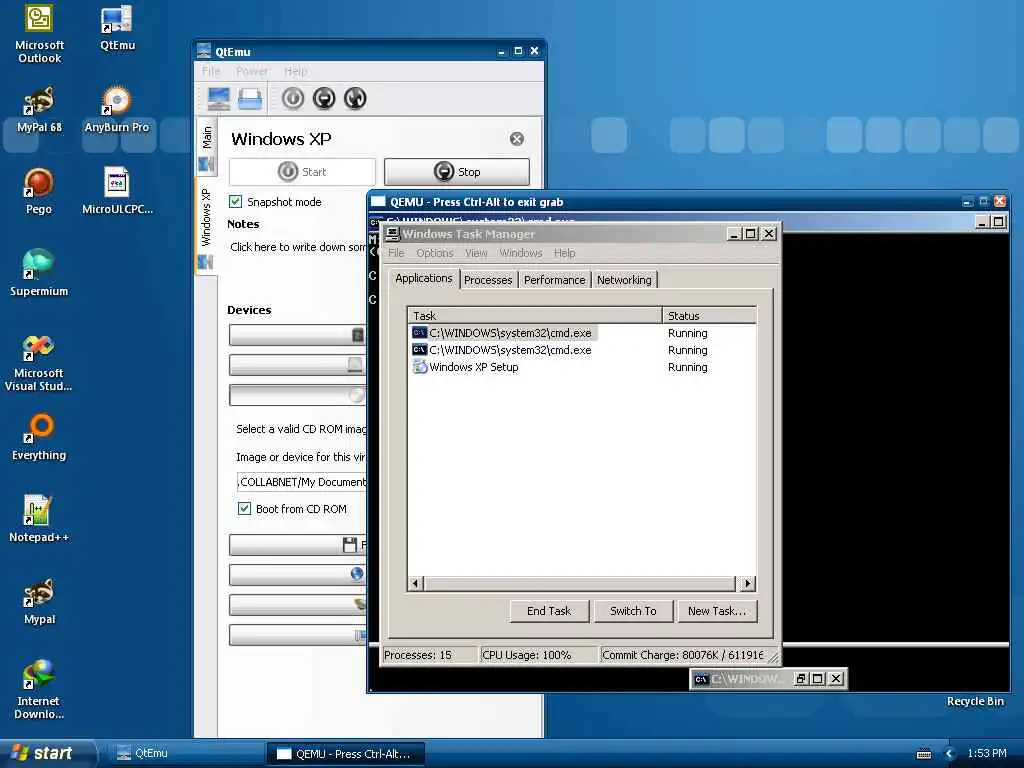Open Task Manager Windows menu
The image size is (1024, 768).
point(520,253)
